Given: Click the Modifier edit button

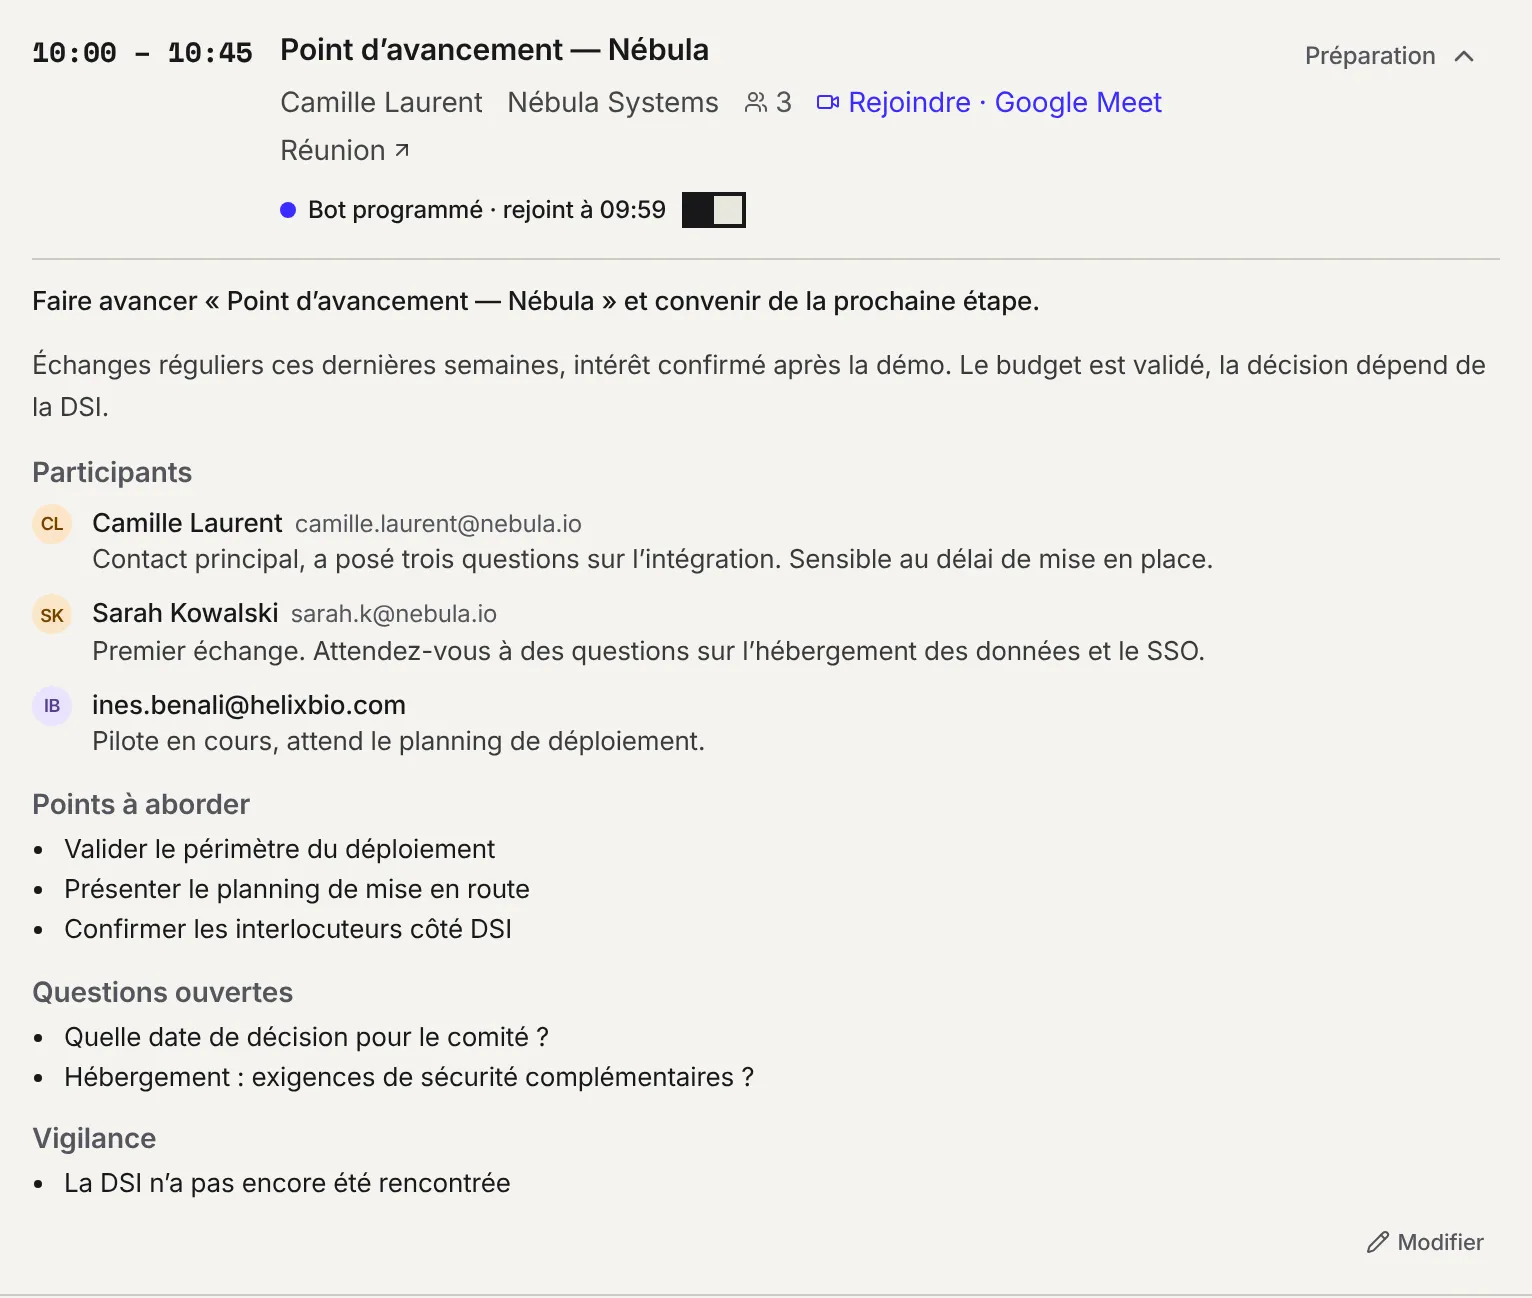Looking at the screenshot, I should click(x=1425, y=1242).
